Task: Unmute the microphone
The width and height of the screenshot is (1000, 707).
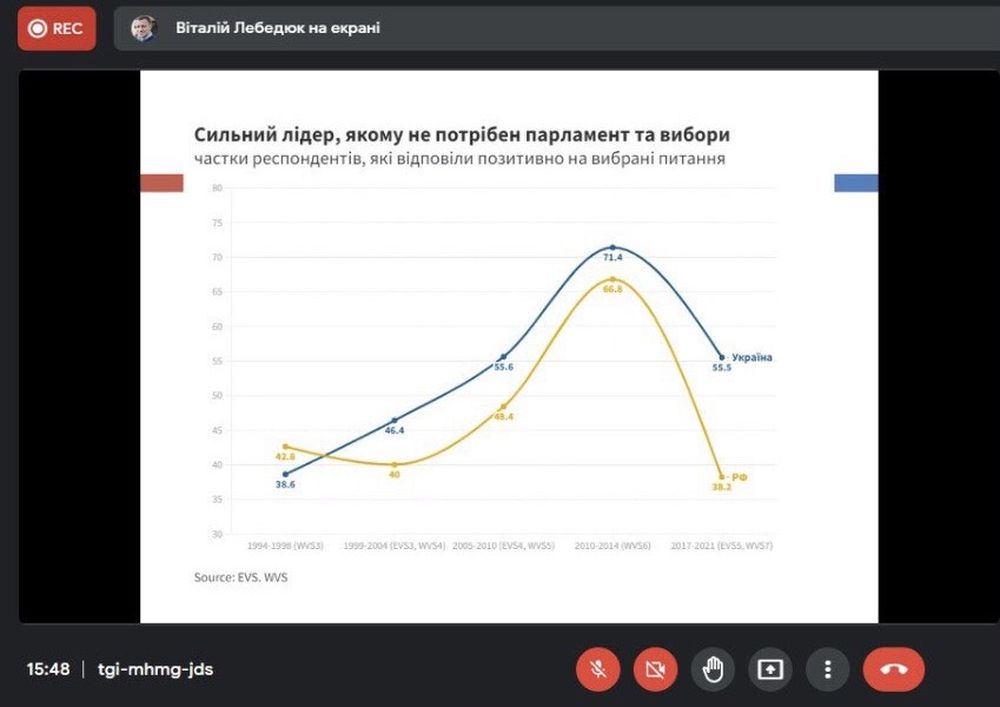Action: 598,669
